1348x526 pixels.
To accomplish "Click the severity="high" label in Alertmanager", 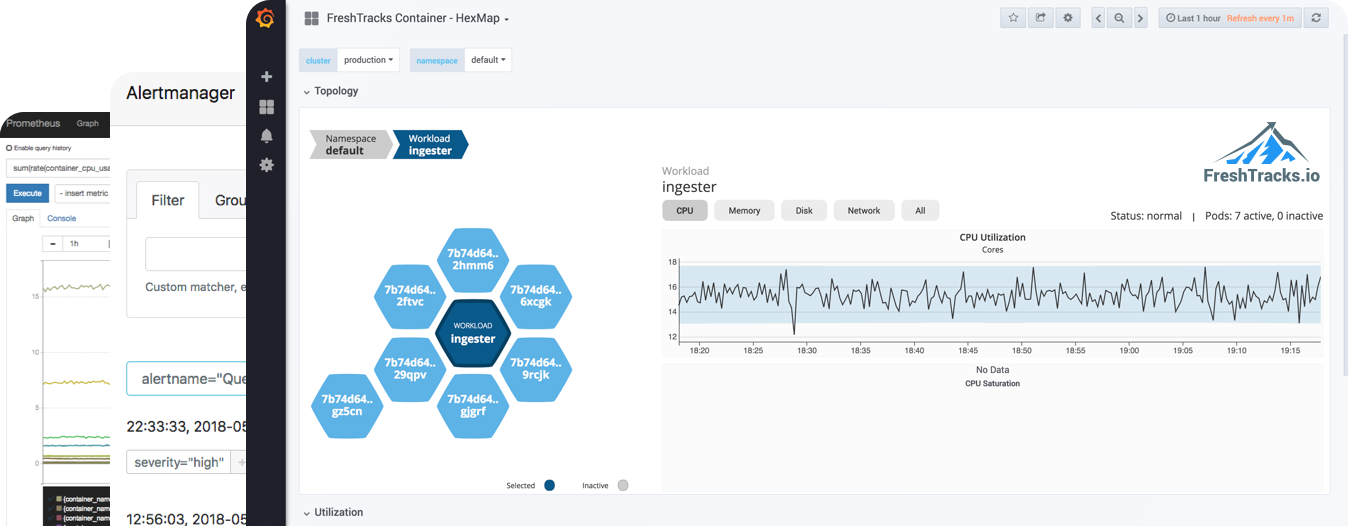I will [x=178, y=462].
